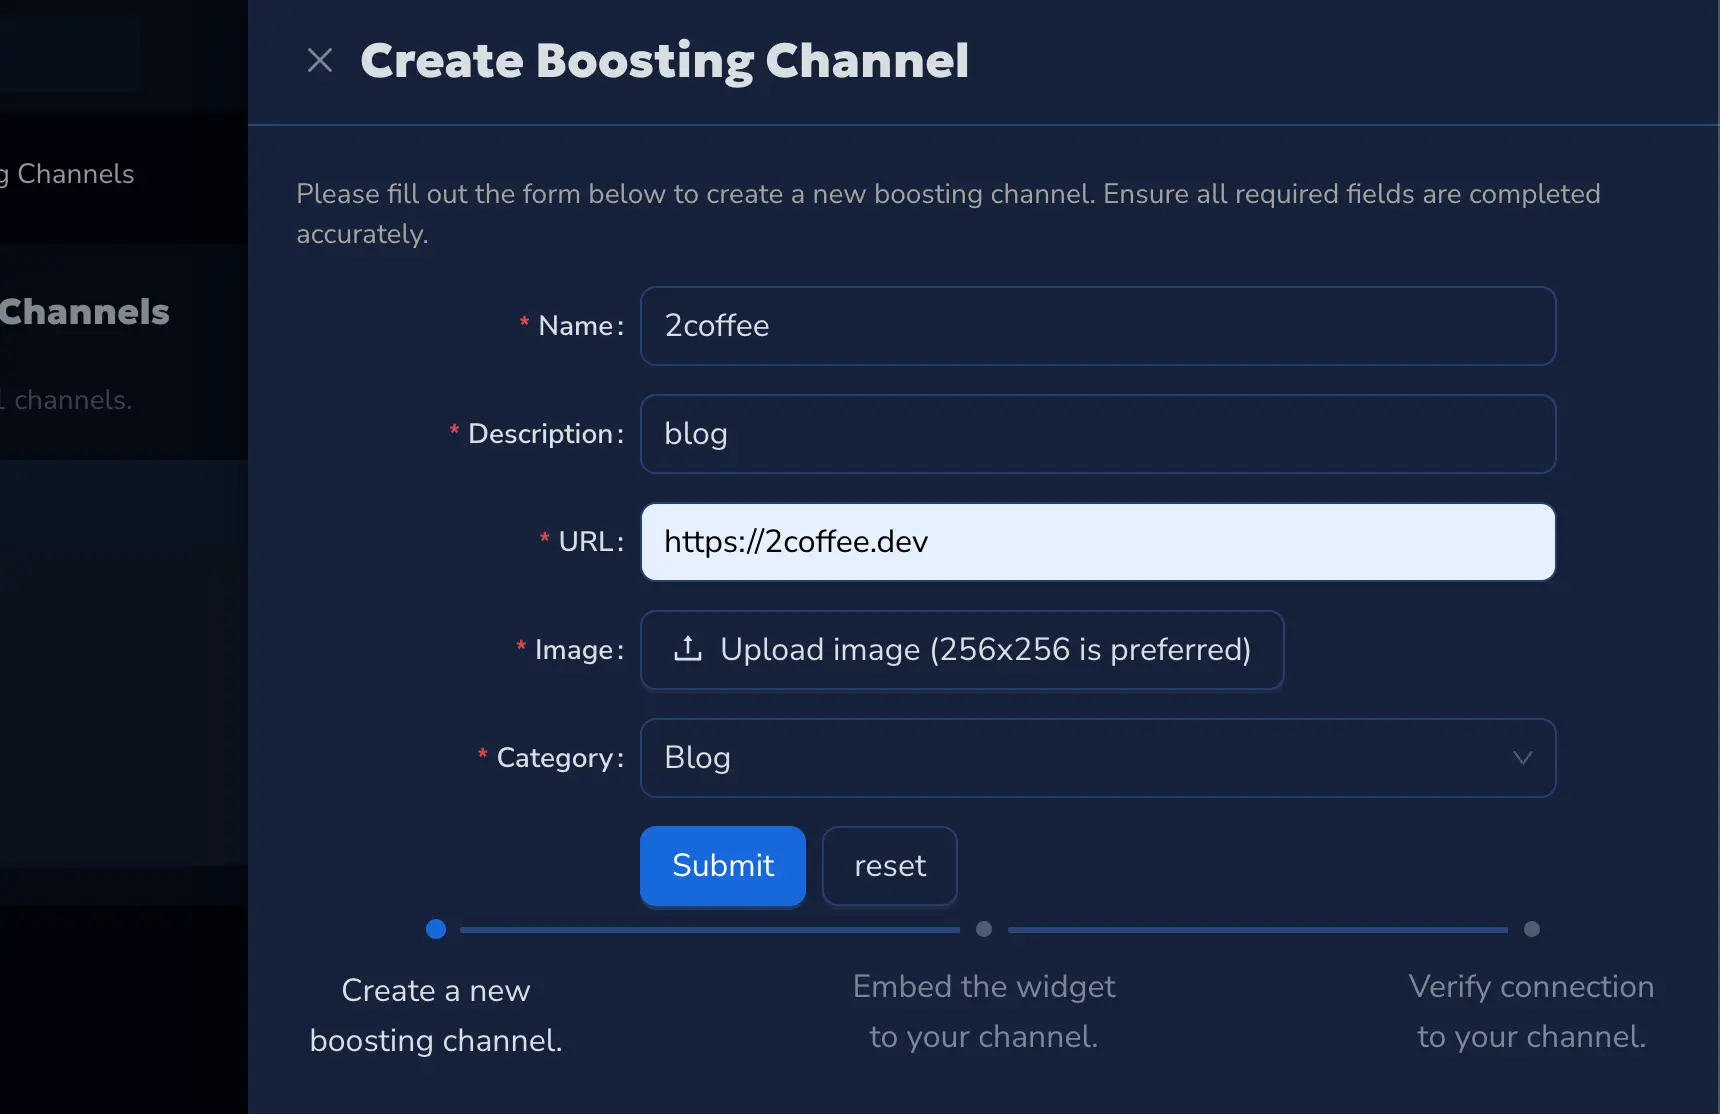Click the second step dot for embedding widget
The height and width of the screenshot is (1114, 1720).
983,929
